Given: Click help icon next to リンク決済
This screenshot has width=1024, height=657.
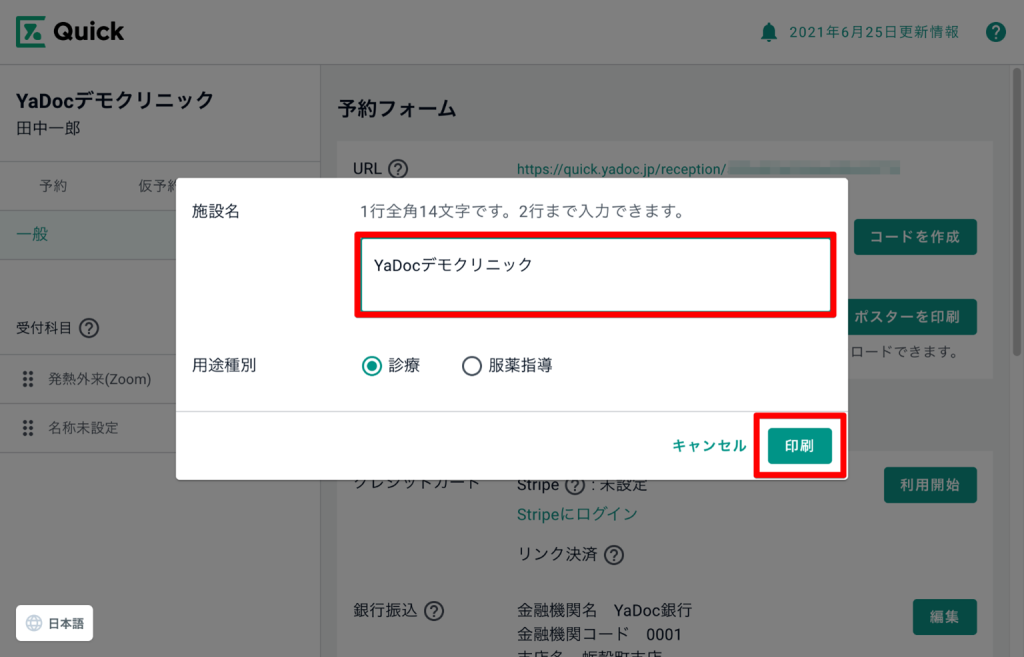Looking at the screenshot, I should [x=614, y=554].
